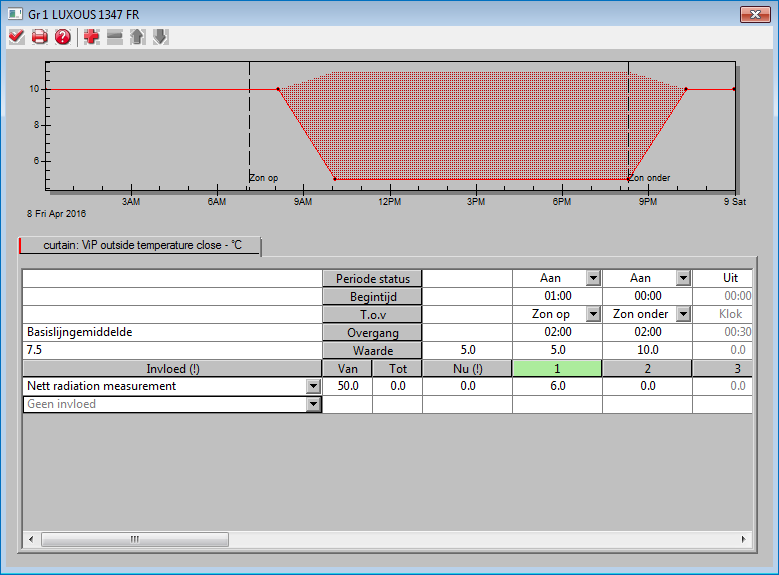
Task: Expand the Geen invloed dropdown
Action: pos(313,404)
